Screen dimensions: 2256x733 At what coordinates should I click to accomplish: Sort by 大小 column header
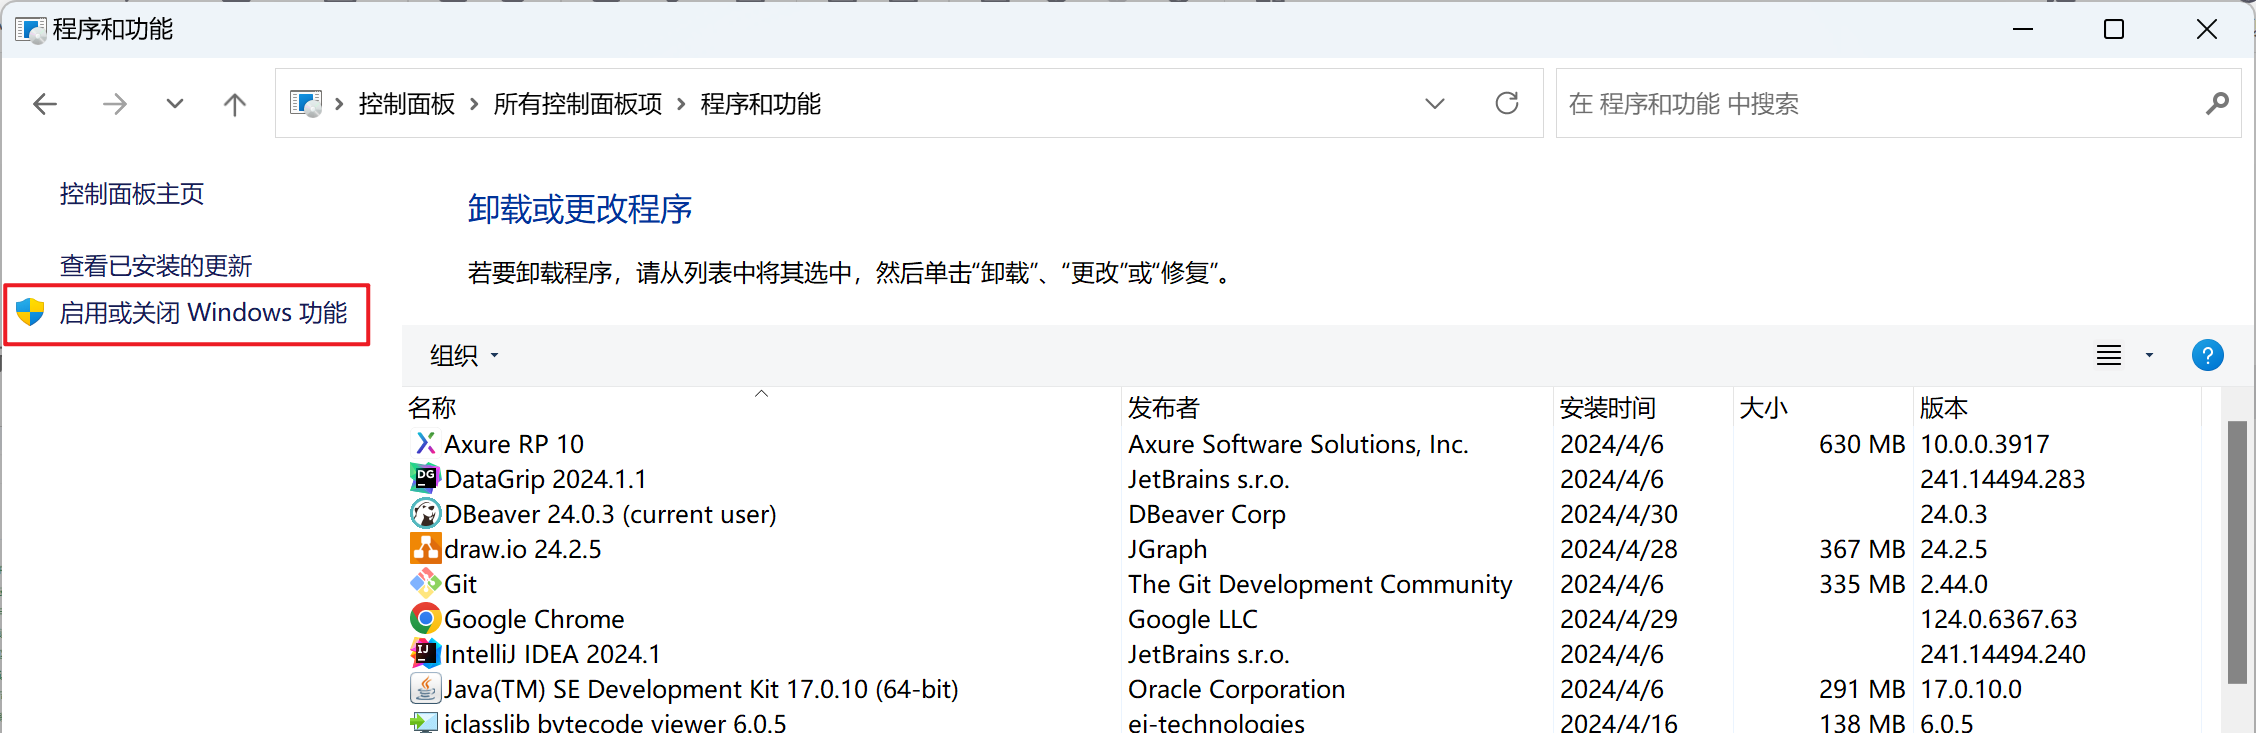[x=1823, y=407]
